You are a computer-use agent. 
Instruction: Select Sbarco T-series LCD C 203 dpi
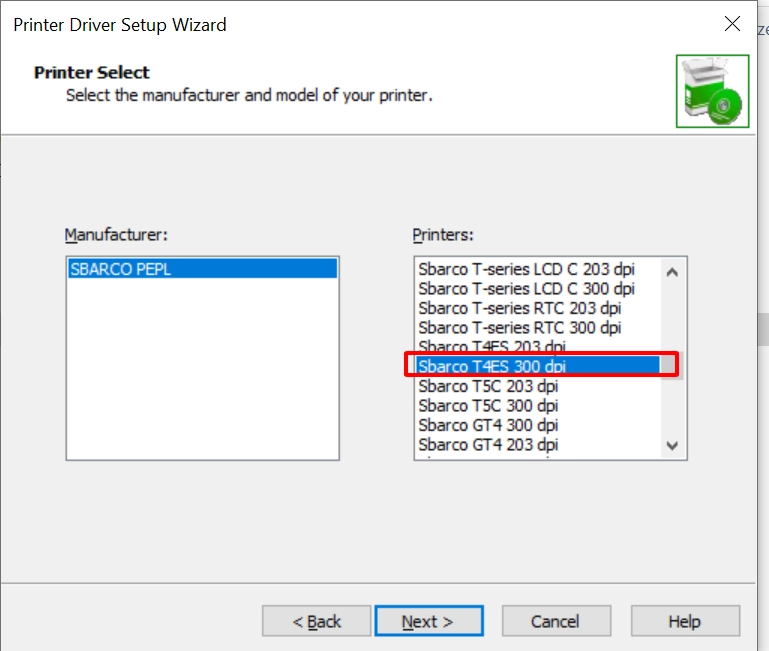pyautogui.click(x=526, y=269)
